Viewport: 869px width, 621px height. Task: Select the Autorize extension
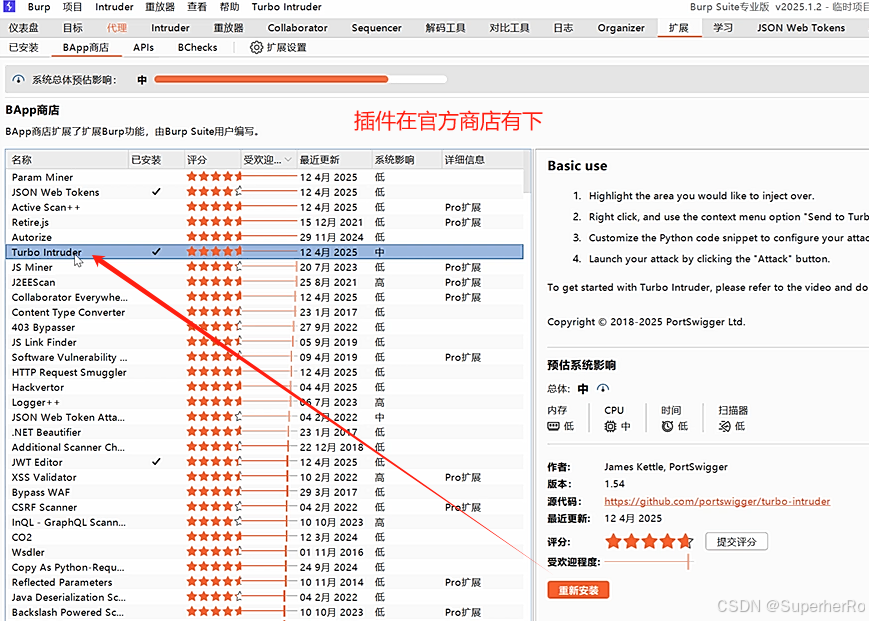pyautogui.click(x=264, y=237)
